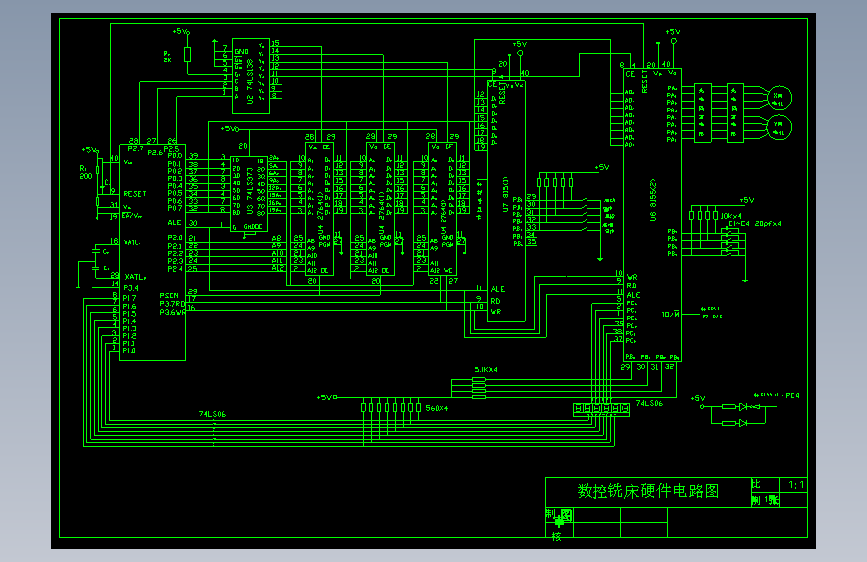Screen dimensions: 867x562
Task: Click the P2.4 pin label
Action: point(175,268)
